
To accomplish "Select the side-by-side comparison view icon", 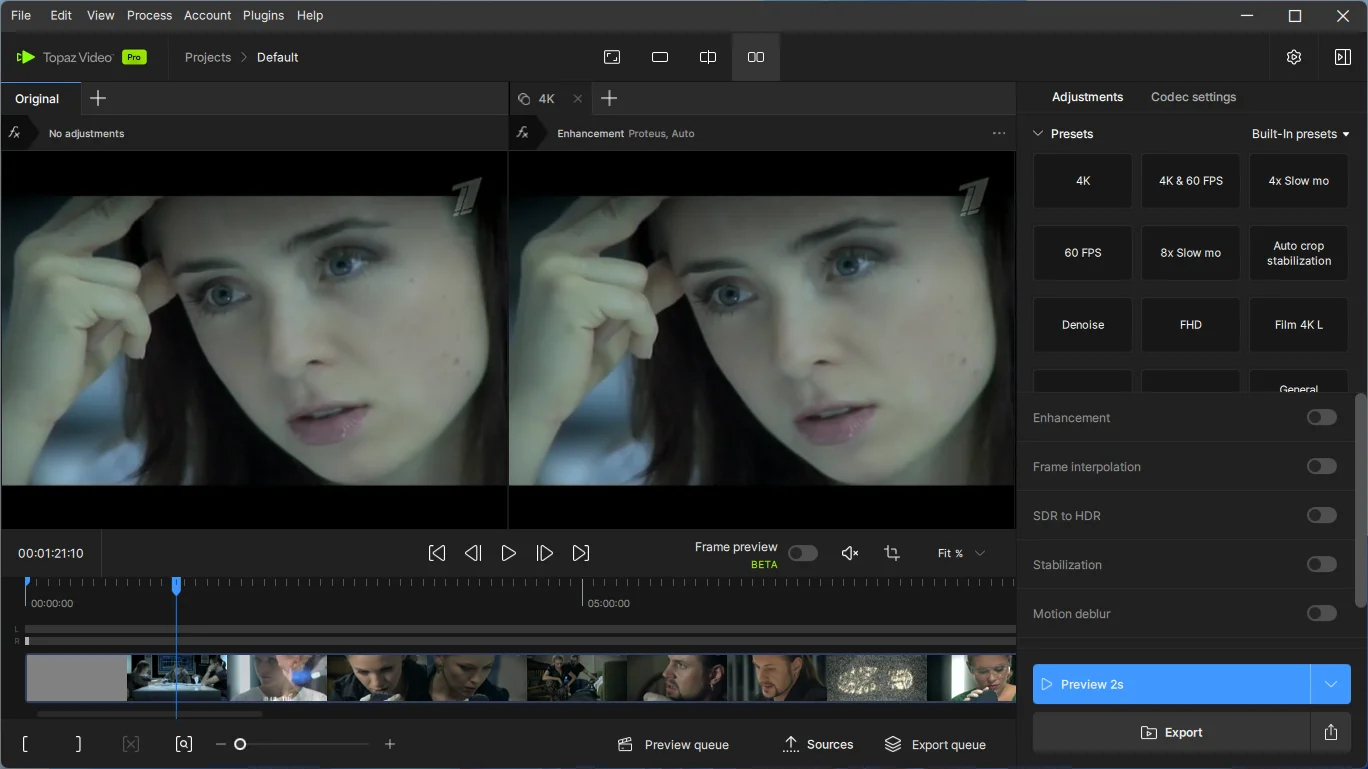I will point(756,57).
